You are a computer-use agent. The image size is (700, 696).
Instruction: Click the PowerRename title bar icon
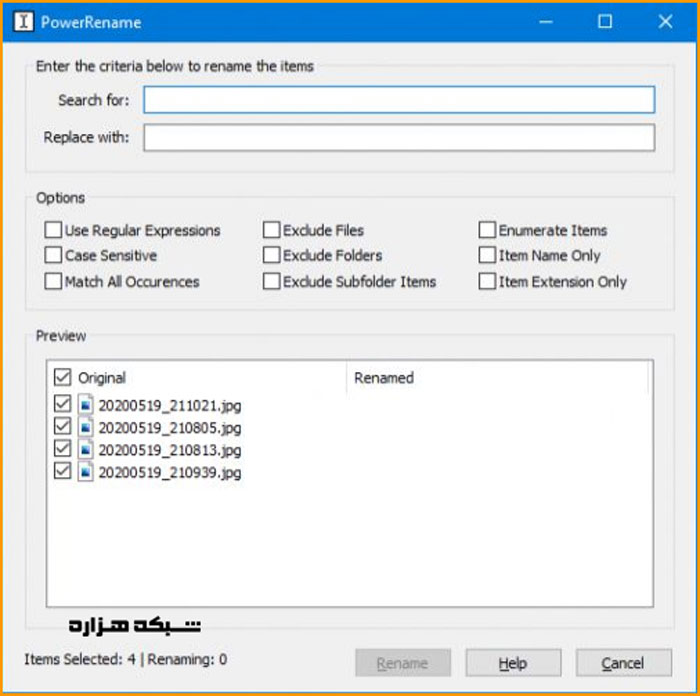tap(24, 21)
